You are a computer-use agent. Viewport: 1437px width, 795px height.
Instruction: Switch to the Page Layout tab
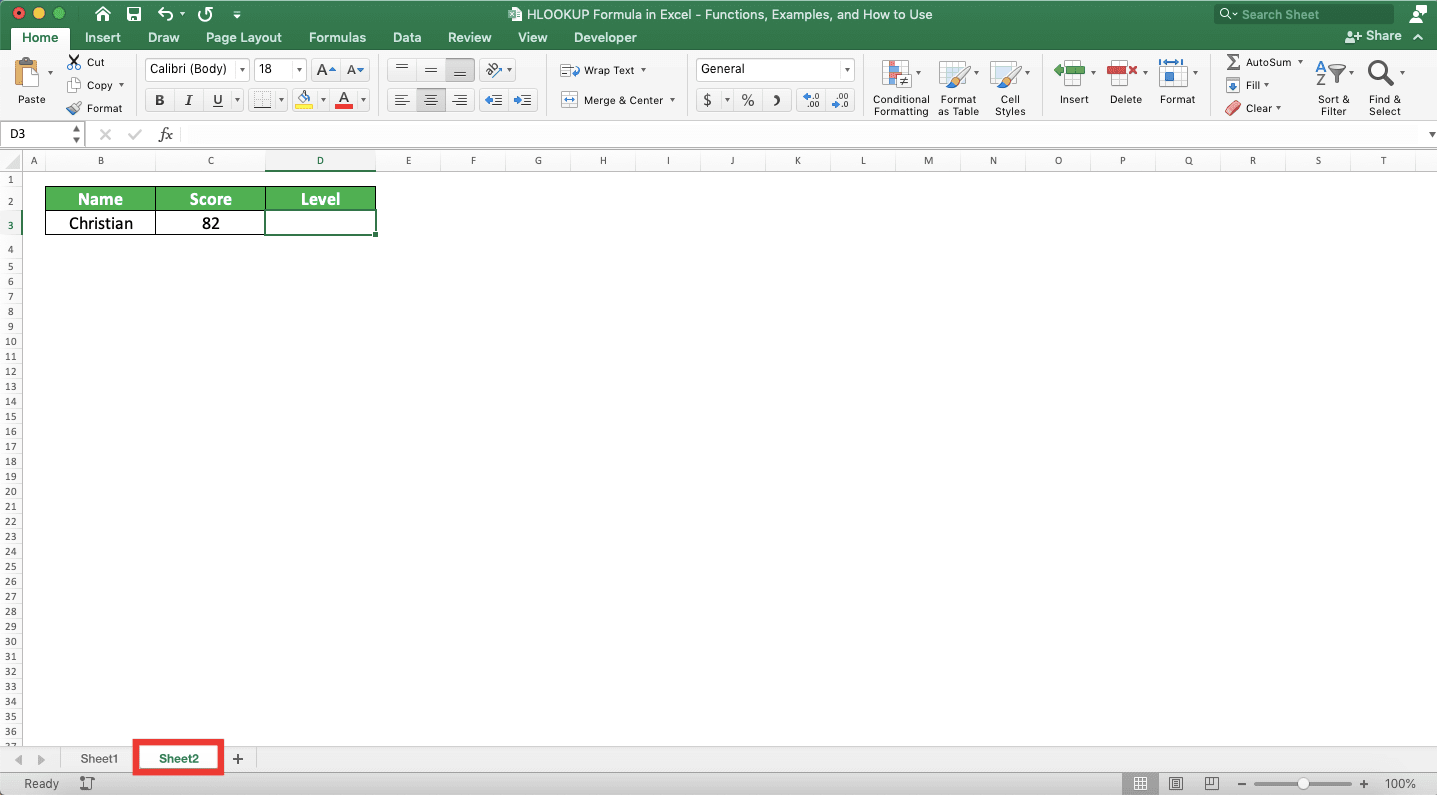pos(244,38)
